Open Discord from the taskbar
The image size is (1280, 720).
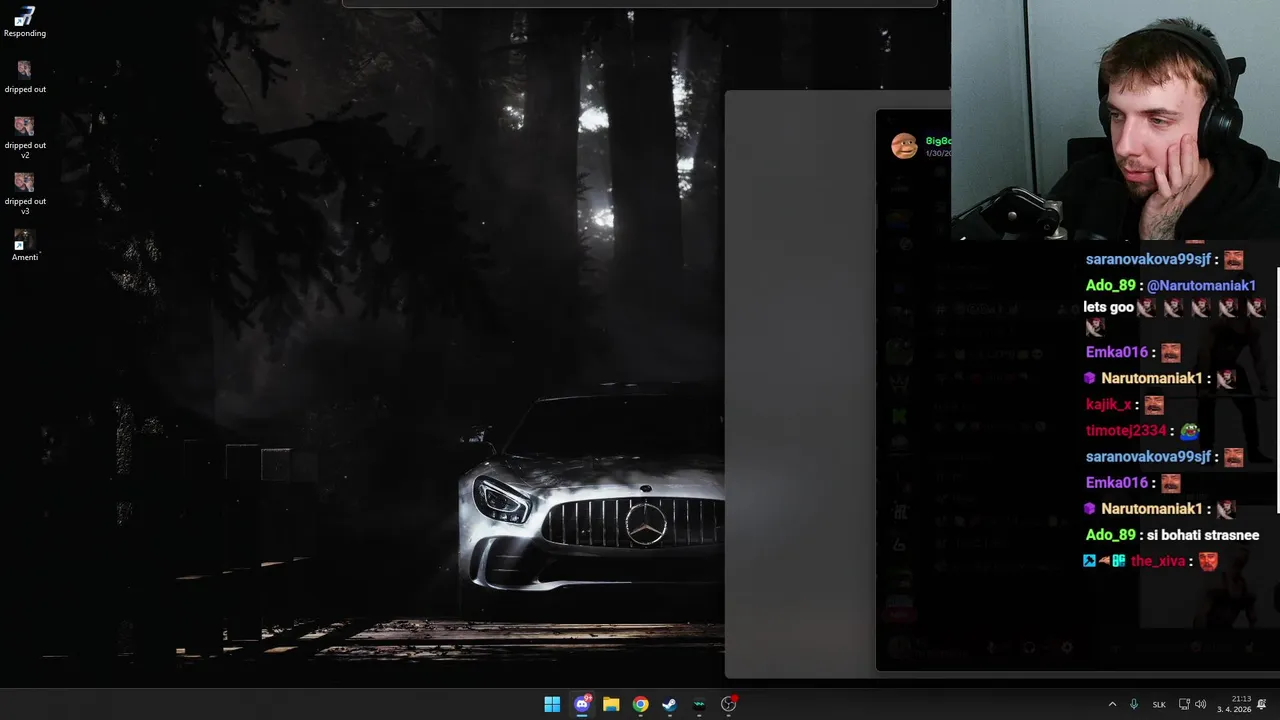[x=582, y=704]
